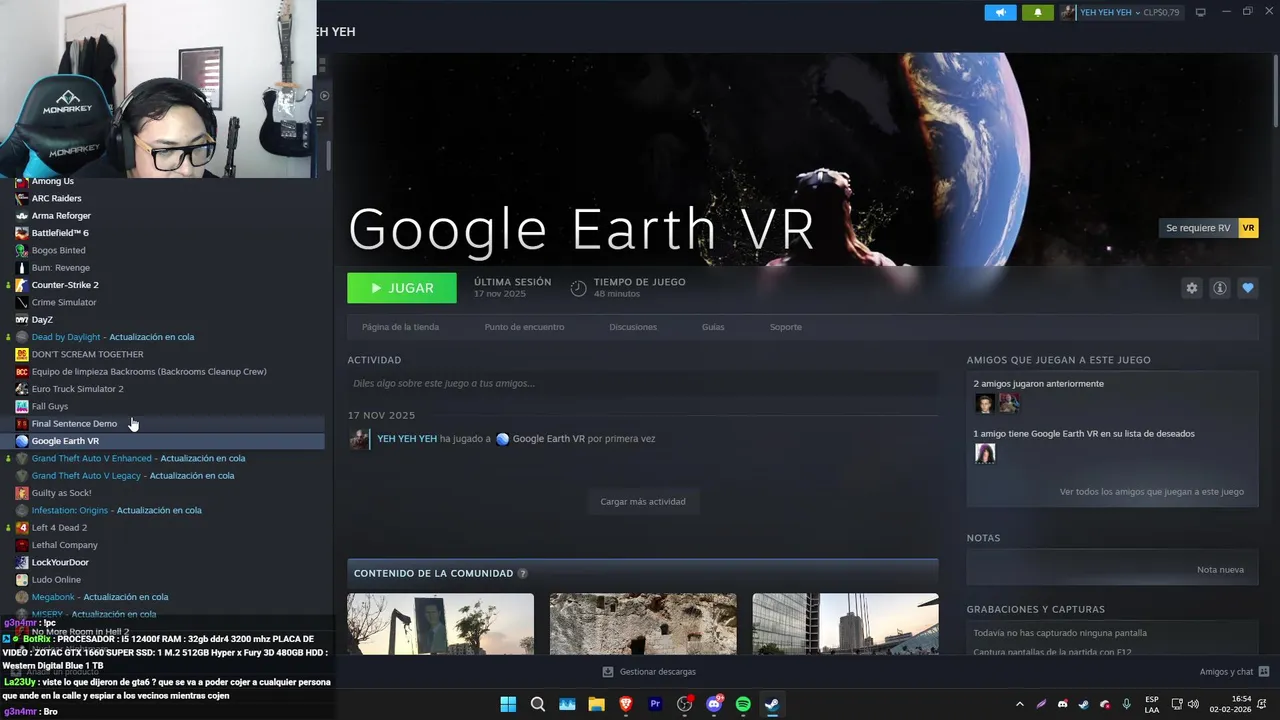Select Bogos Binted in library list

(x=58, y=250)
